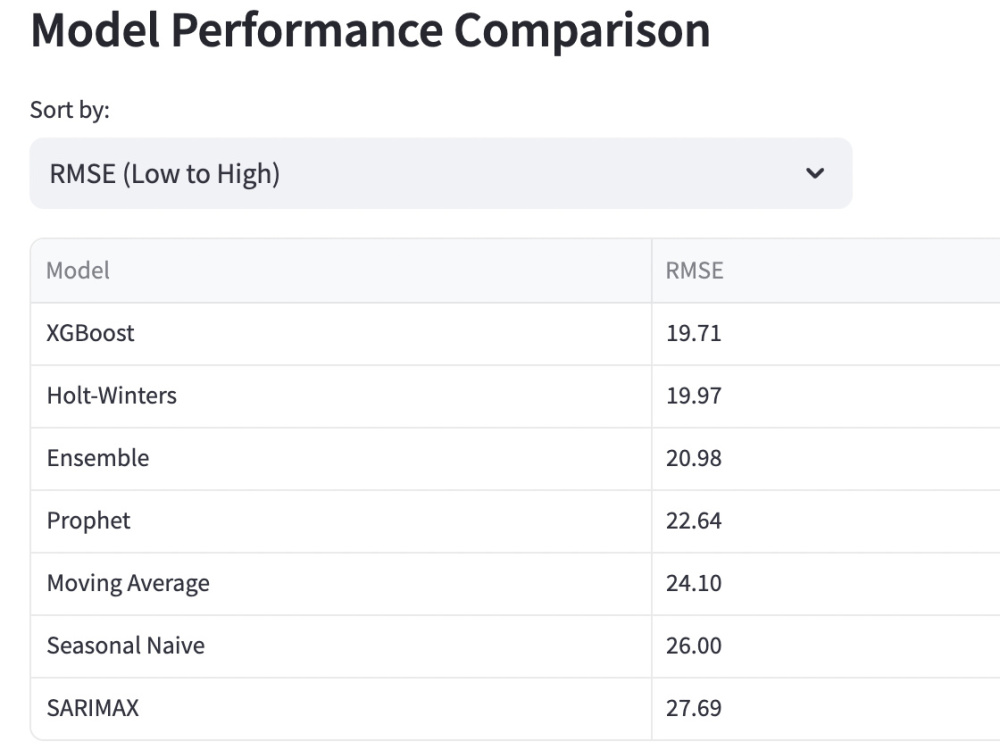Select the Moving Average model cell

[341, 584]
